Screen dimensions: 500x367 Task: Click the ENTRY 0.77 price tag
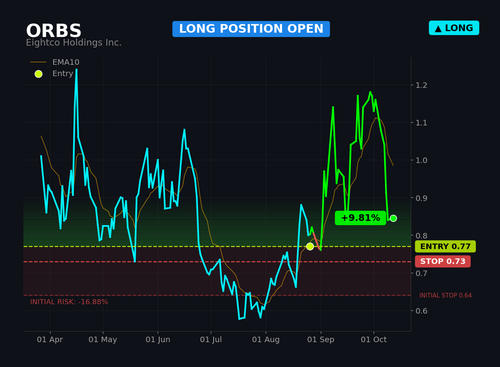click(445, 246)
